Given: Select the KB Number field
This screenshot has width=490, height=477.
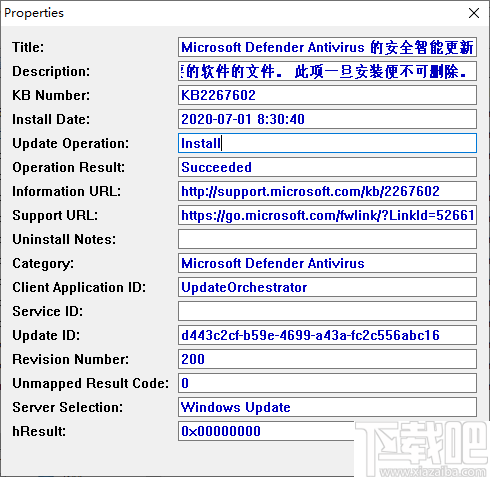Looking at the screenshot, I should coord(327,95).
